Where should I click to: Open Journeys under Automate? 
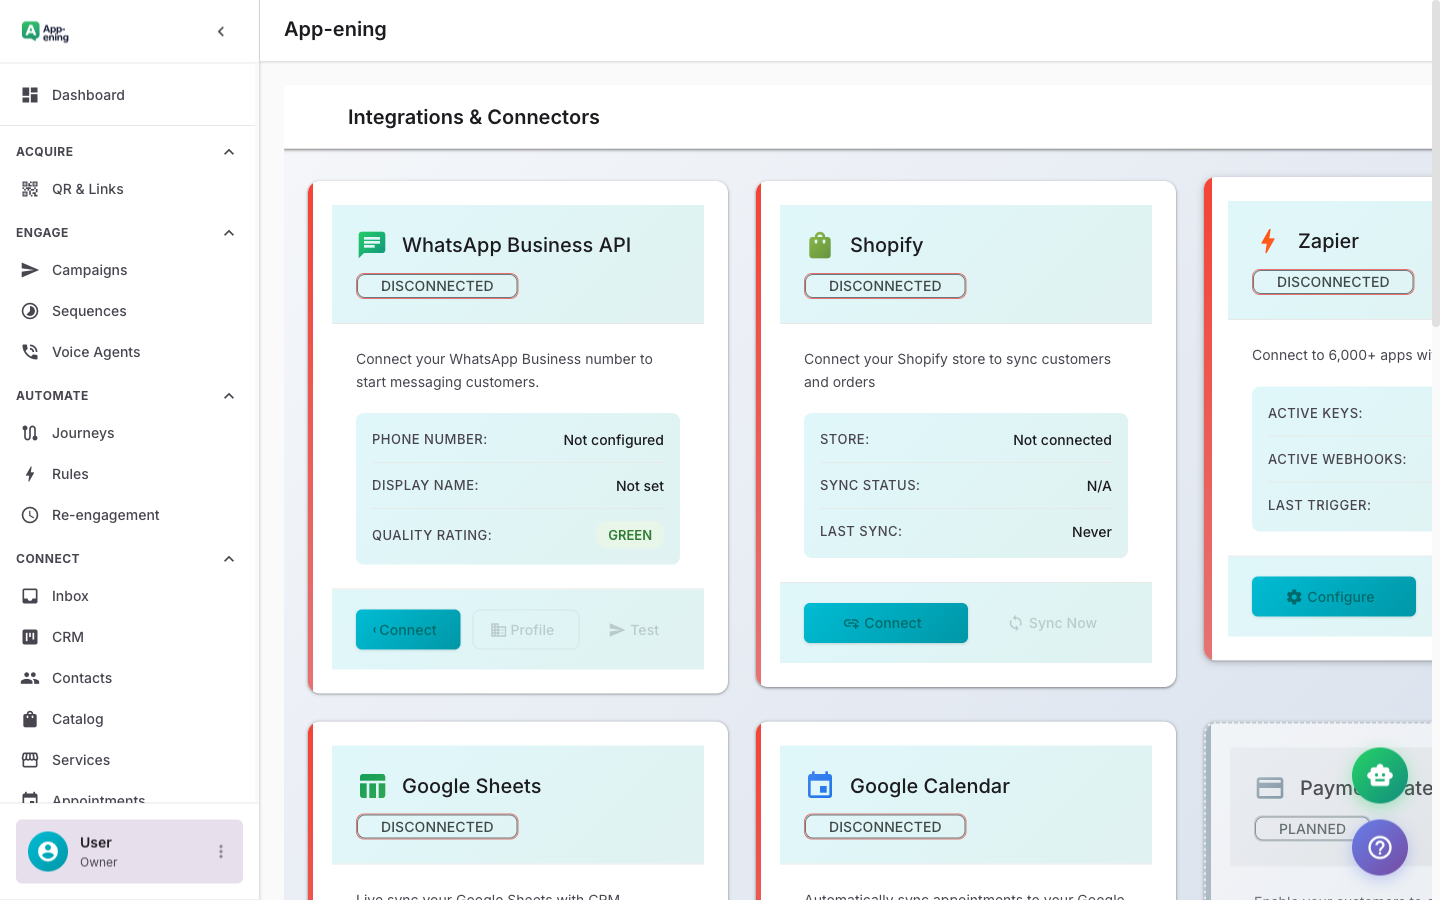(x=85, y=432)
